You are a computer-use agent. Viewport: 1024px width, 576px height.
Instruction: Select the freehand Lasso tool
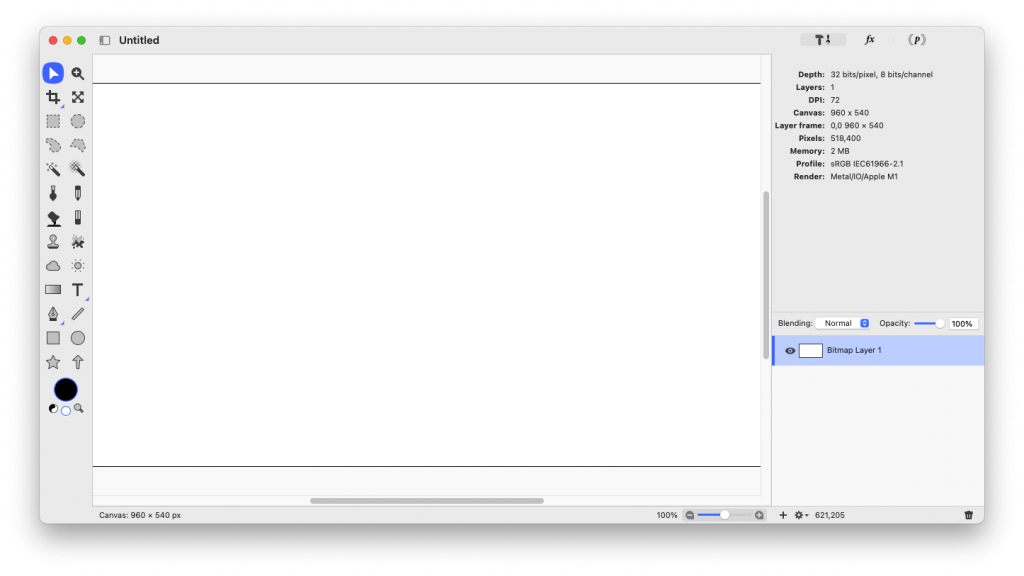tap(53, 145)
